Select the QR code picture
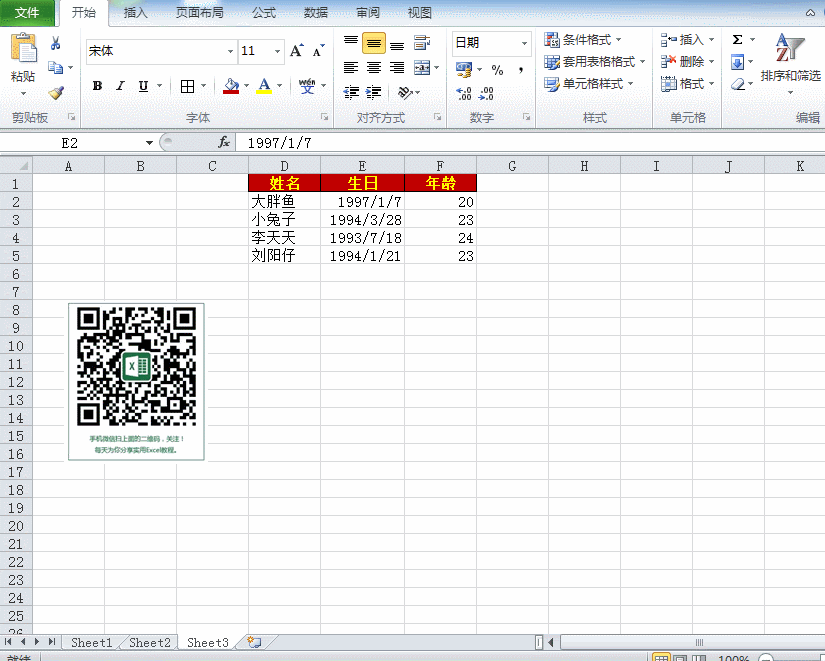 (136, 382)
